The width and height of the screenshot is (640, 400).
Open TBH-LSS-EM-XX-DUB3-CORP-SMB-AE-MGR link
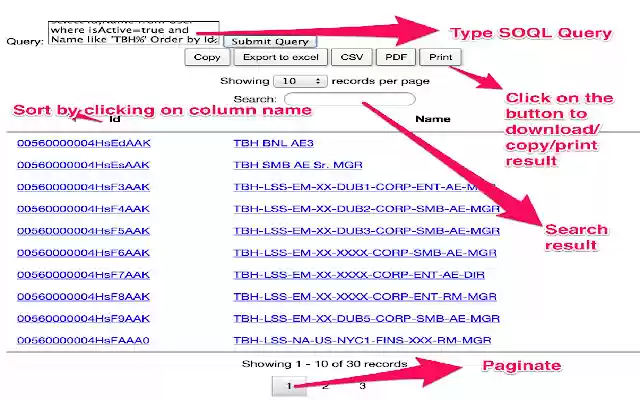tap(367, 231)
